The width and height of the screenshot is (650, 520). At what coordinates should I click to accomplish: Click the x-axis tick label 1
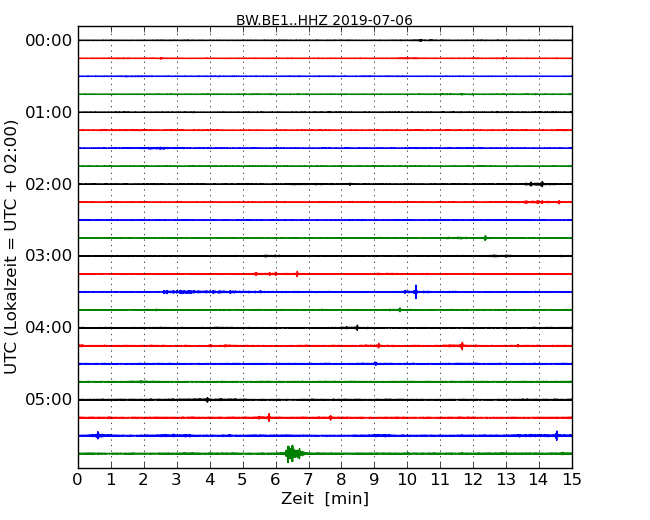(x=111, y=480)
